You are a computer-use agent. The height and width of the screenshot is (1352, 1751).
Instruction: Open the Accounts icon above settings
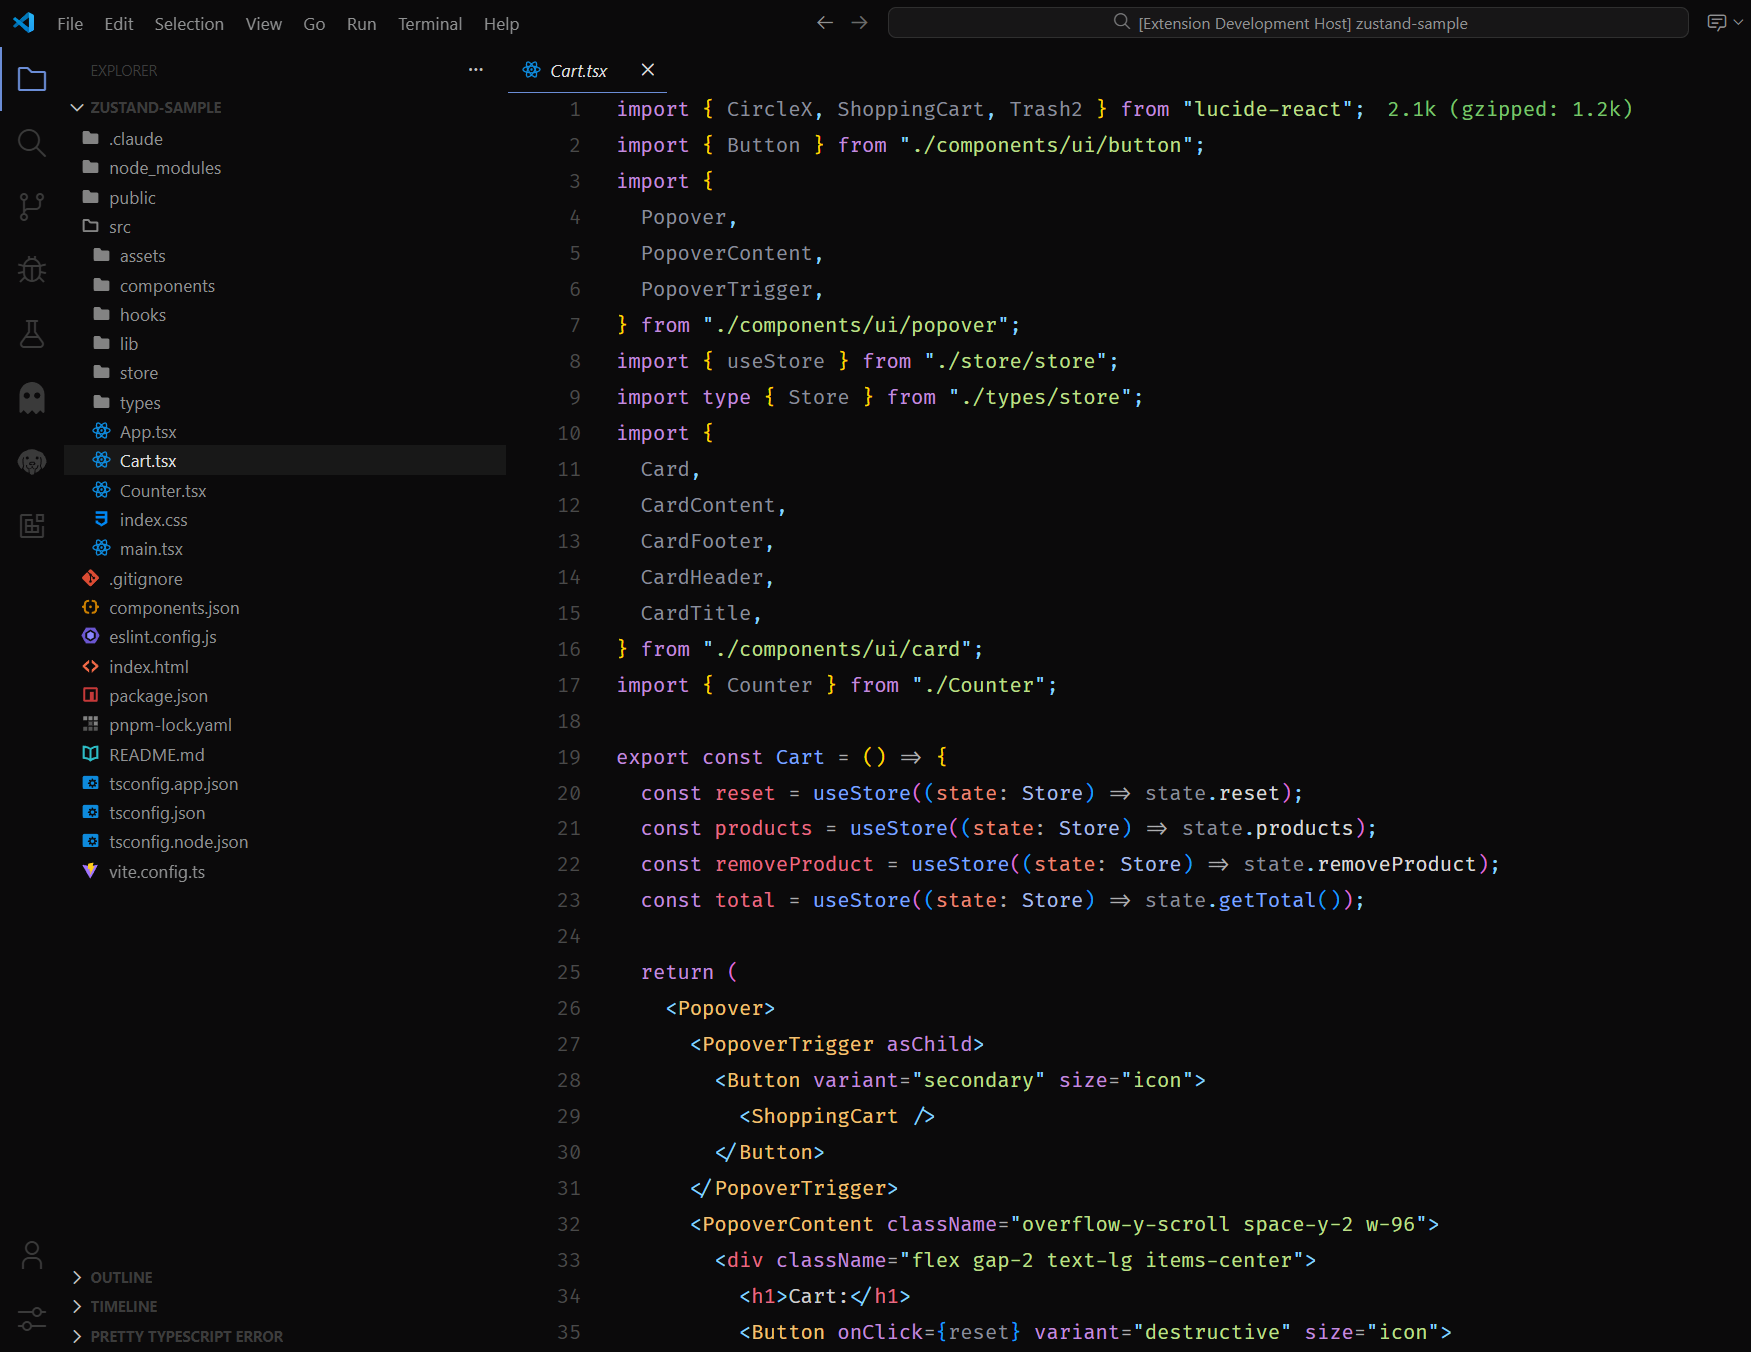31,1254
